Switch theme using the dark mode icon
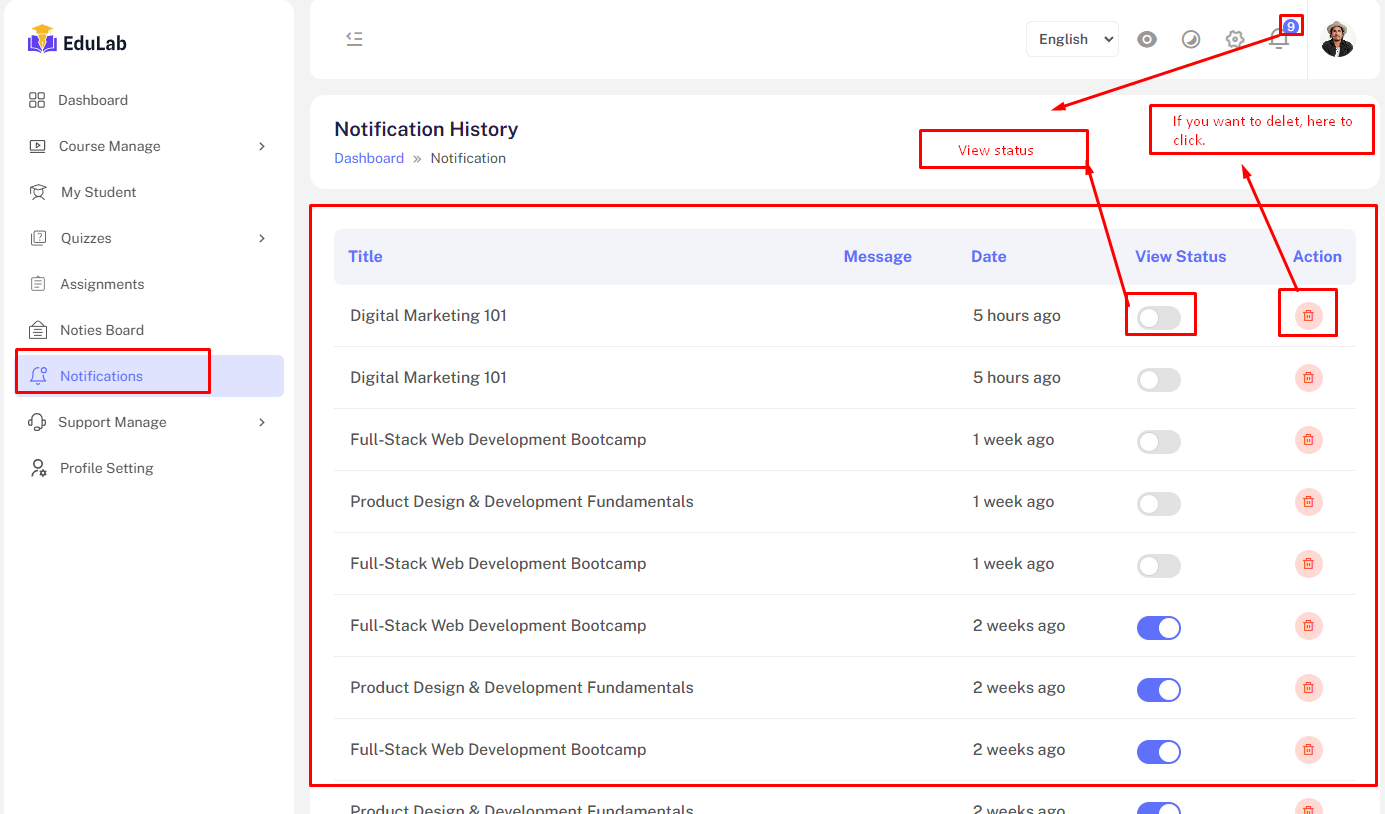This screenshot has width=1385, height=814. point(1191,39)
